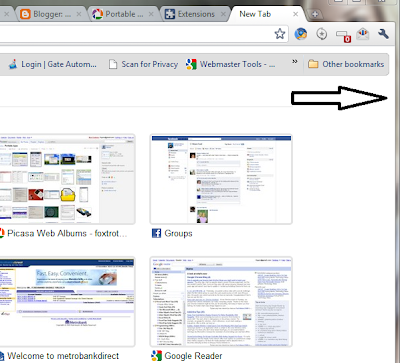
Task: Click Welcome to metrobankdirect title
Action: [63, 356]
